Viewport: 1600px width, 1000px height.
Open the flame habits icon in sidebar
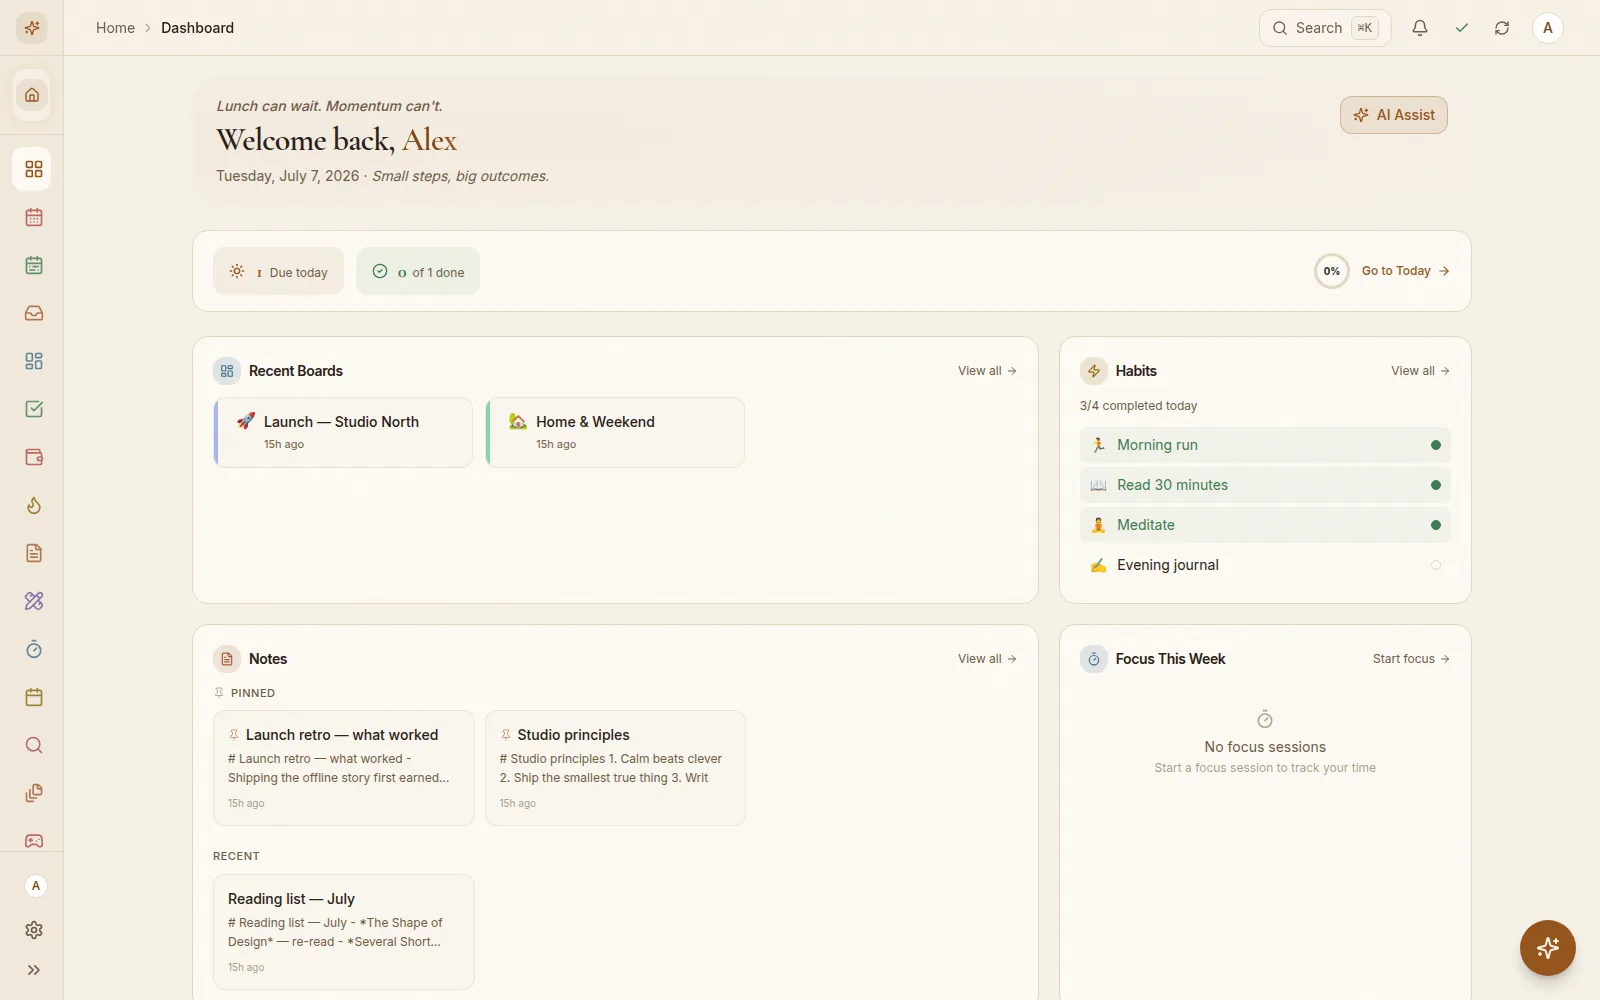point(34,505)
